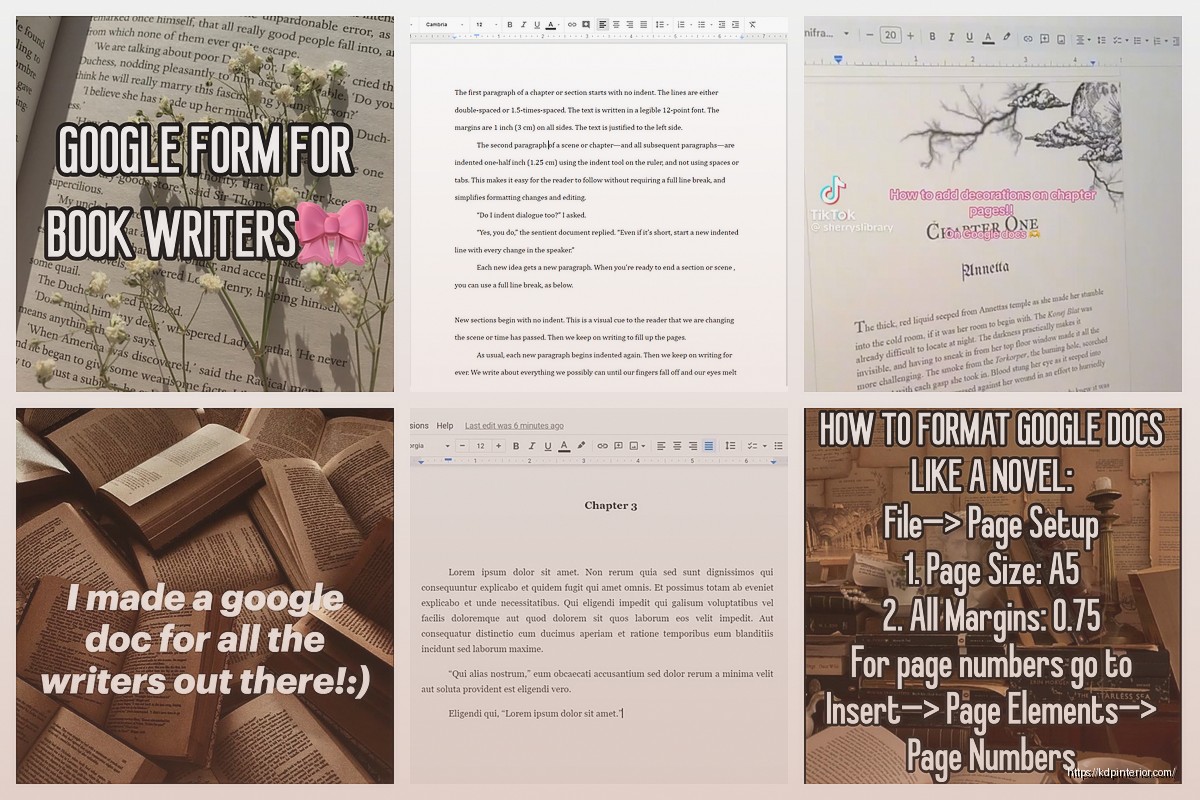The width and height of the screenshot is (1200, 800).
Task: Click the plus icon beside font size 20
Action: pyautogui.click(x=912, y=36)
